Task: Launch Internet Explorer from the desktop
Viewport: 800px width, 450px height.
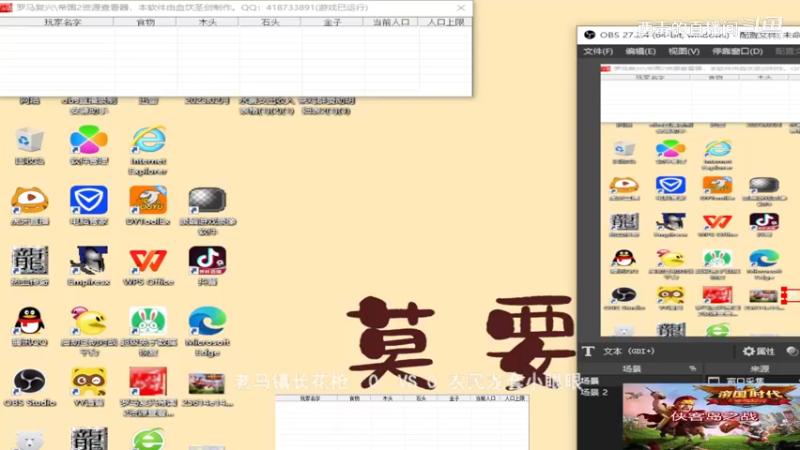Action: point(148,150)
